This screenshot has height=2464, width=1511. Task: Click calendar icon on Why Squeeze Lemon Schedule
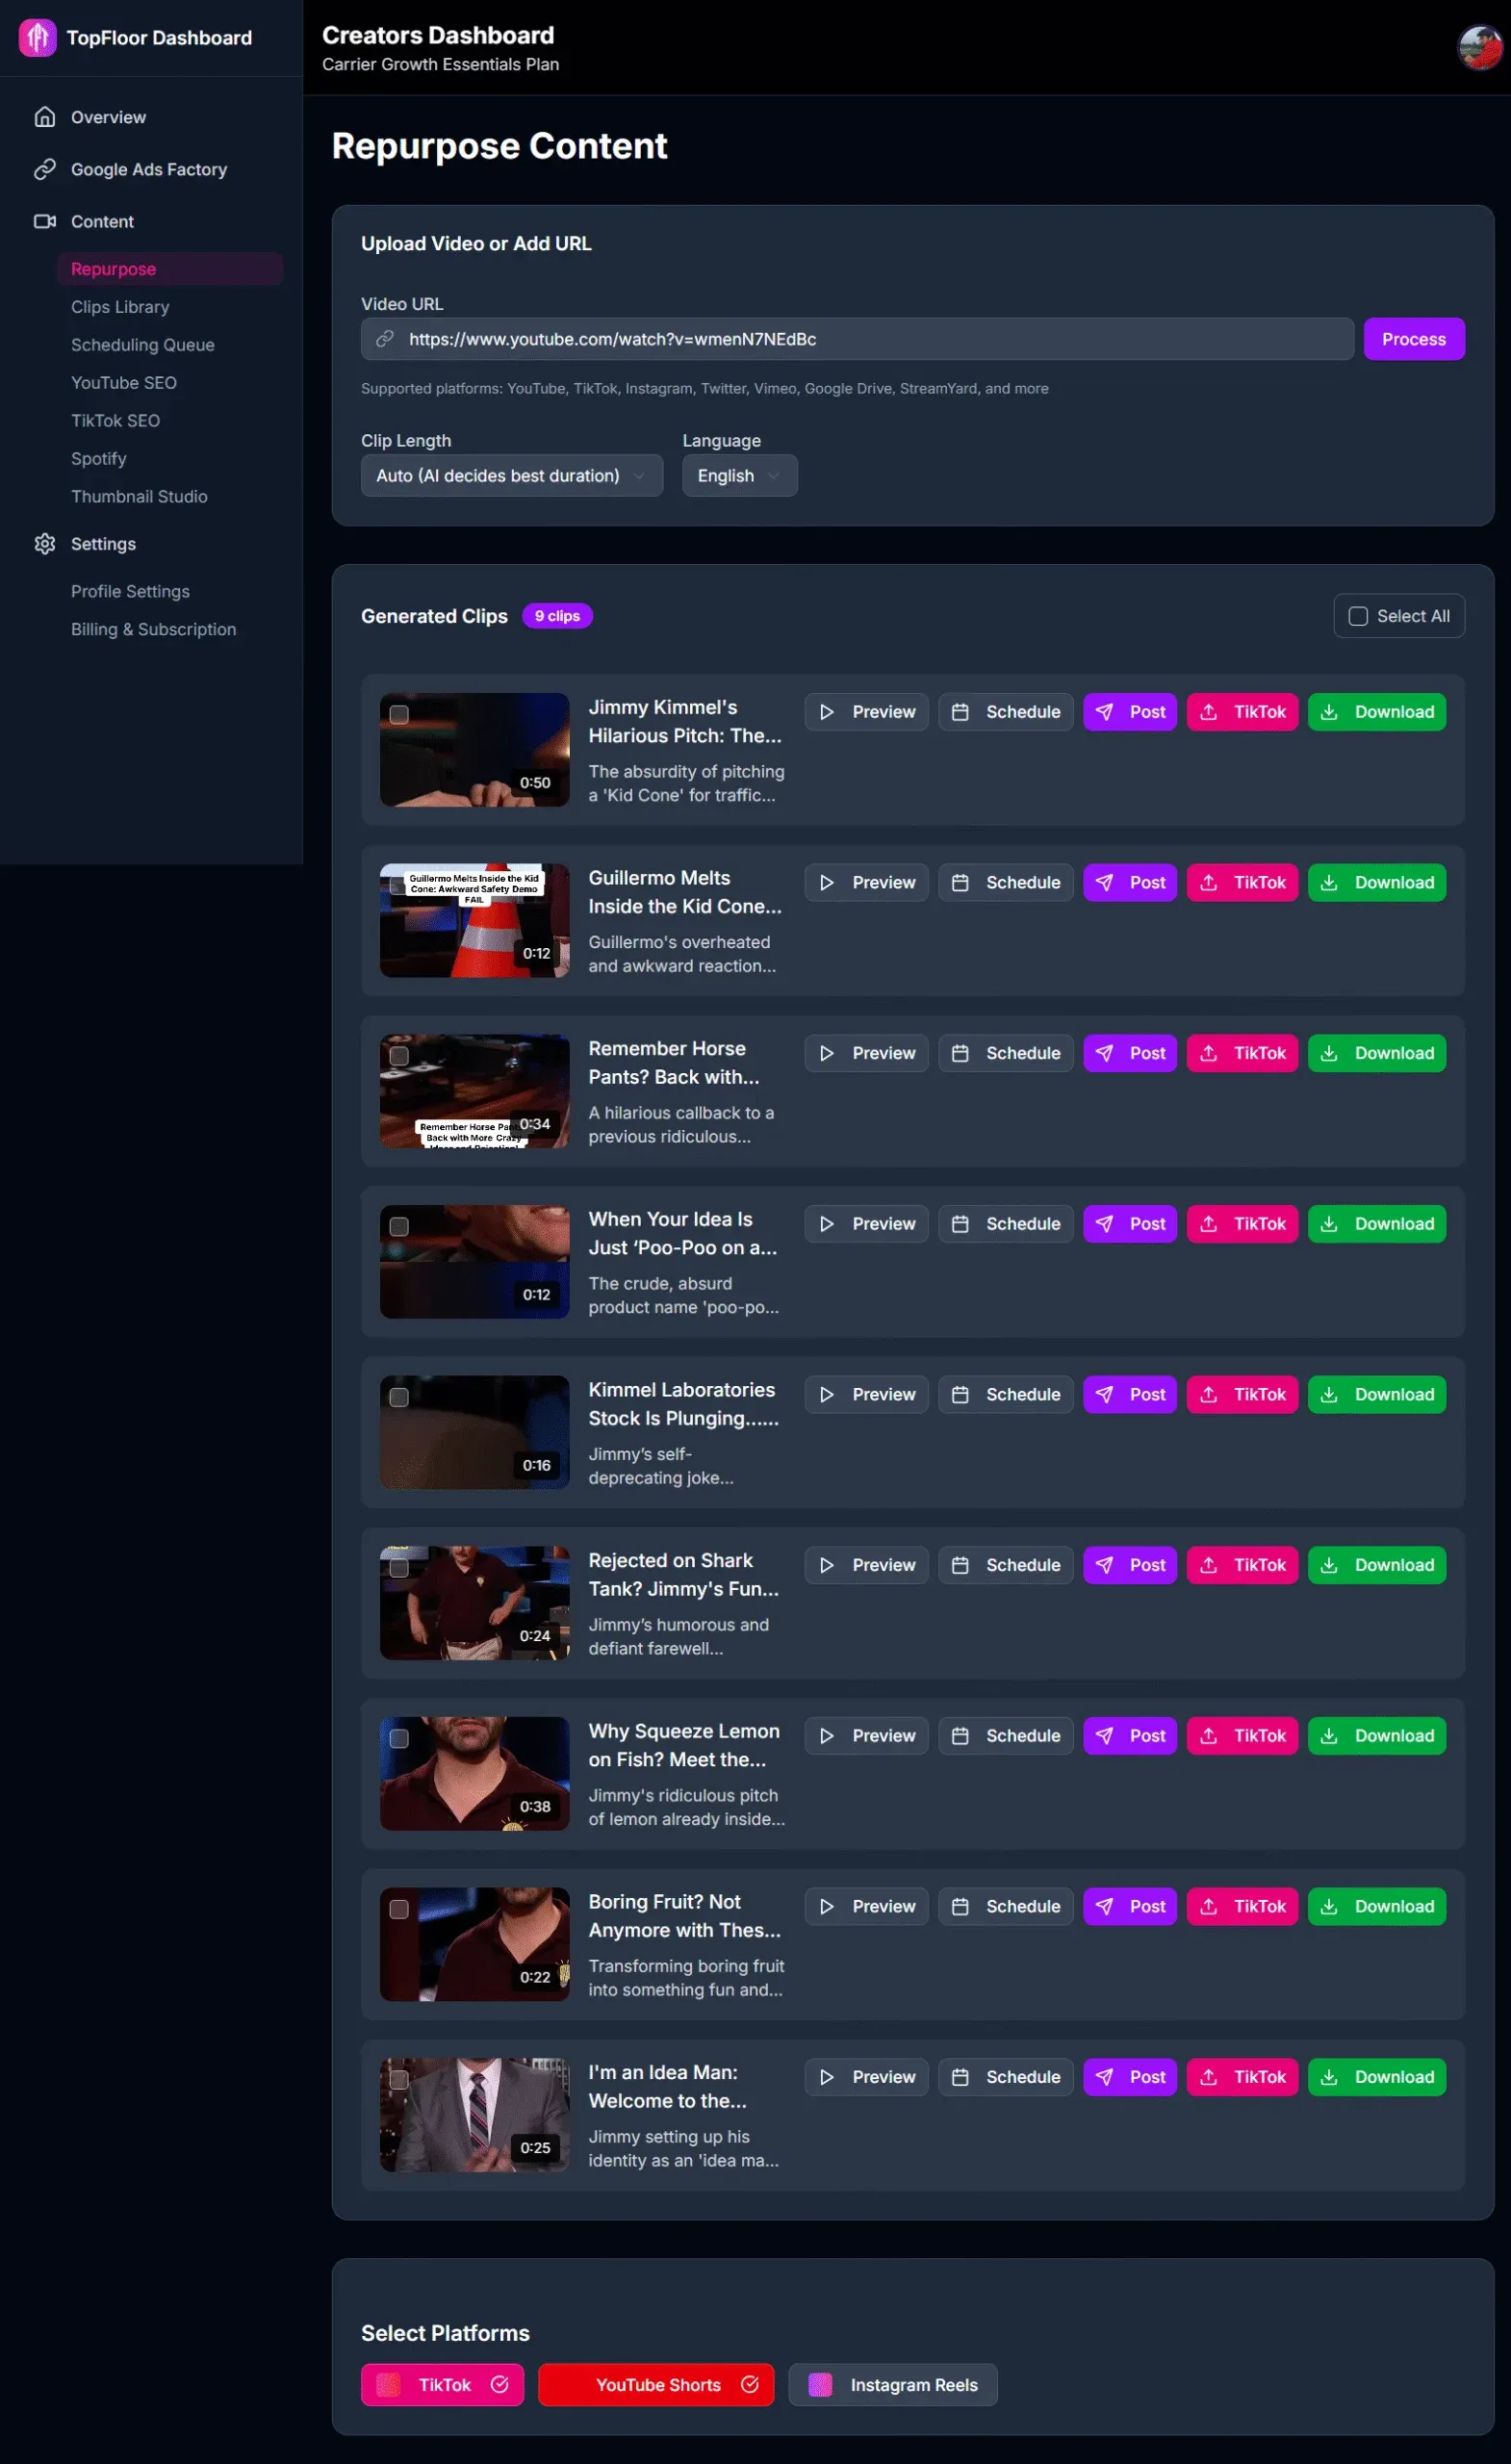pyautogui.click(x=960, y=1736)
